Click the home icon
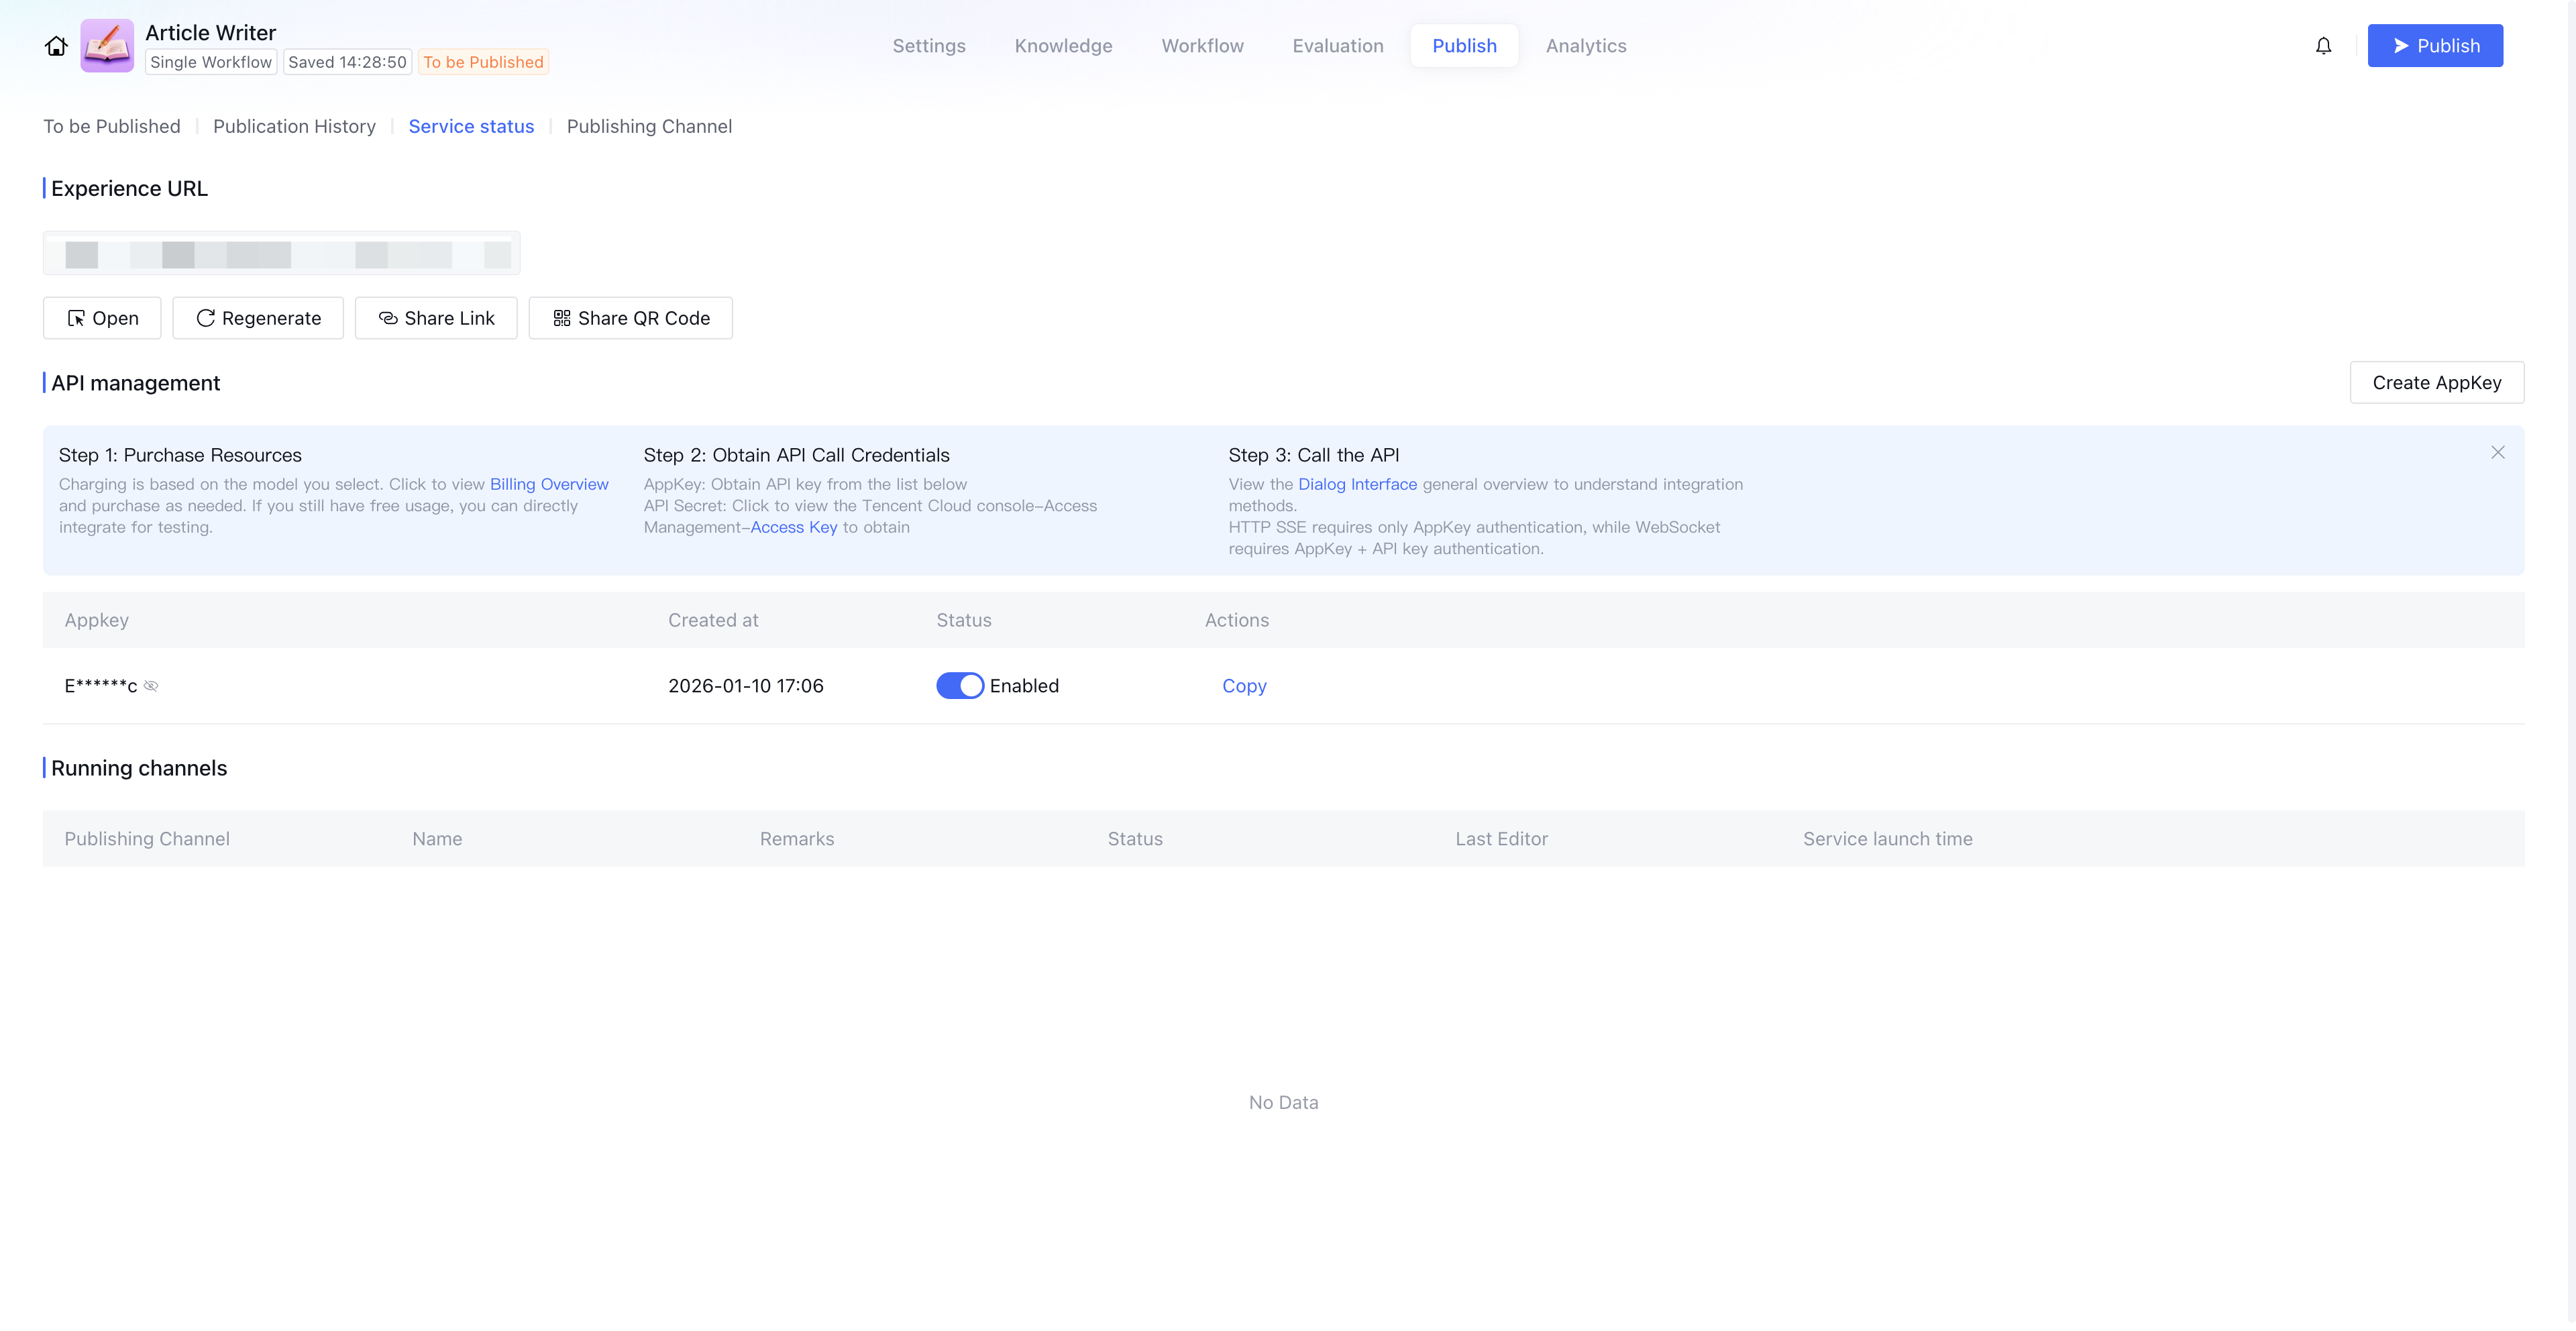The width and height of the screenshot is (2576, 1331). click(56, 46)
